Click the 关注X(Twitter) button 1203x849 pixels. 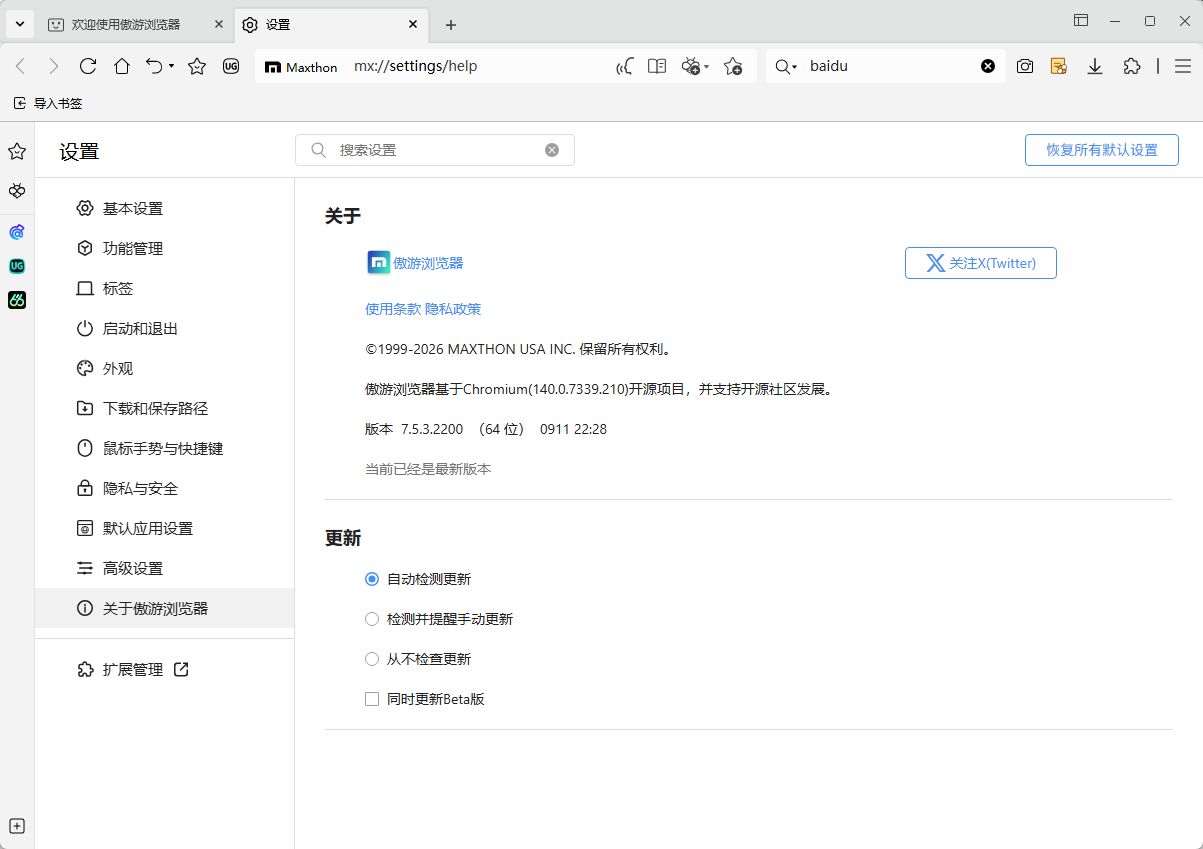click(x=981, y=263)
